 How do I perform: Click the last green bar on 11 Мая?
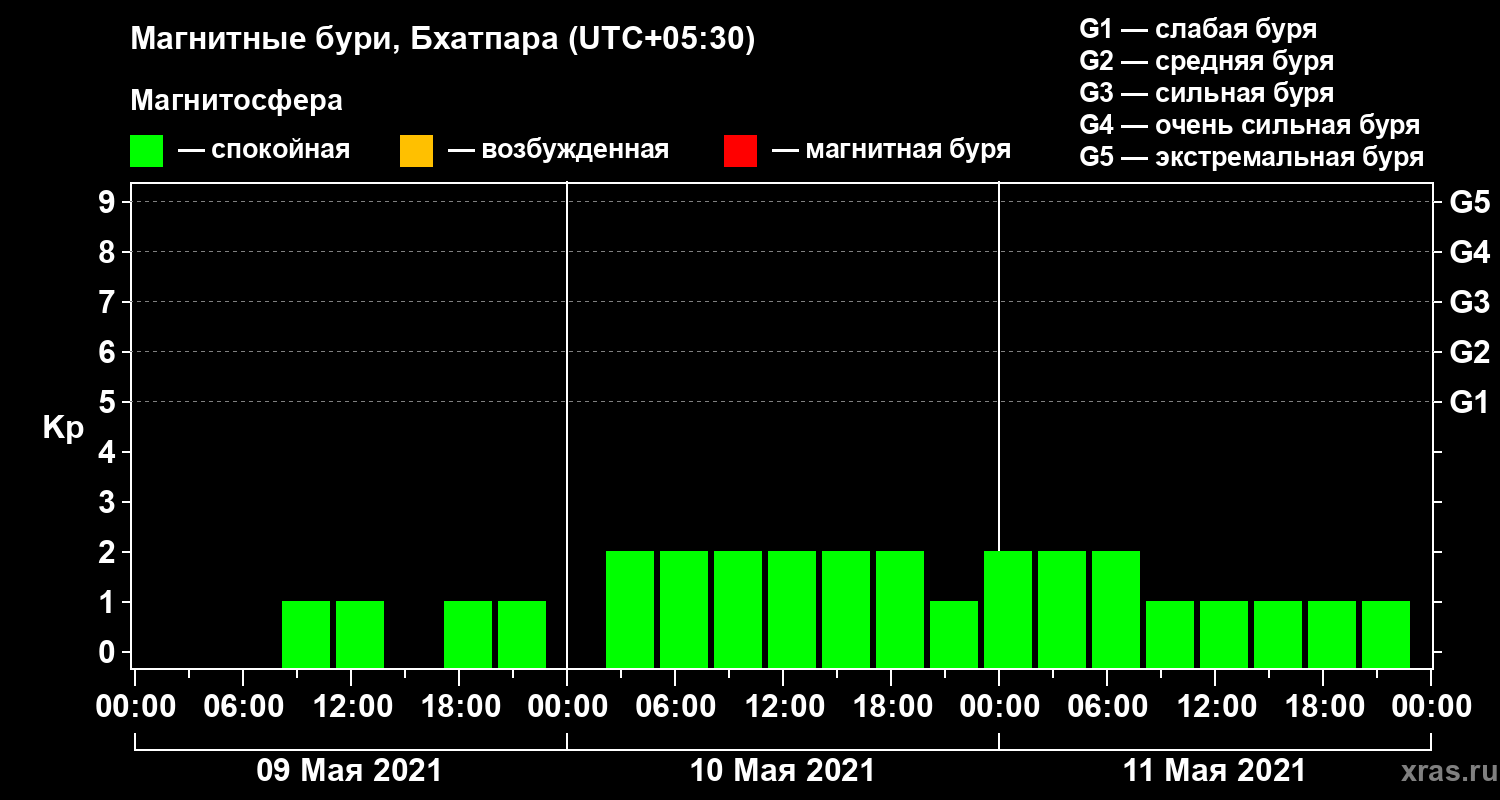(x=1386, y=634)
